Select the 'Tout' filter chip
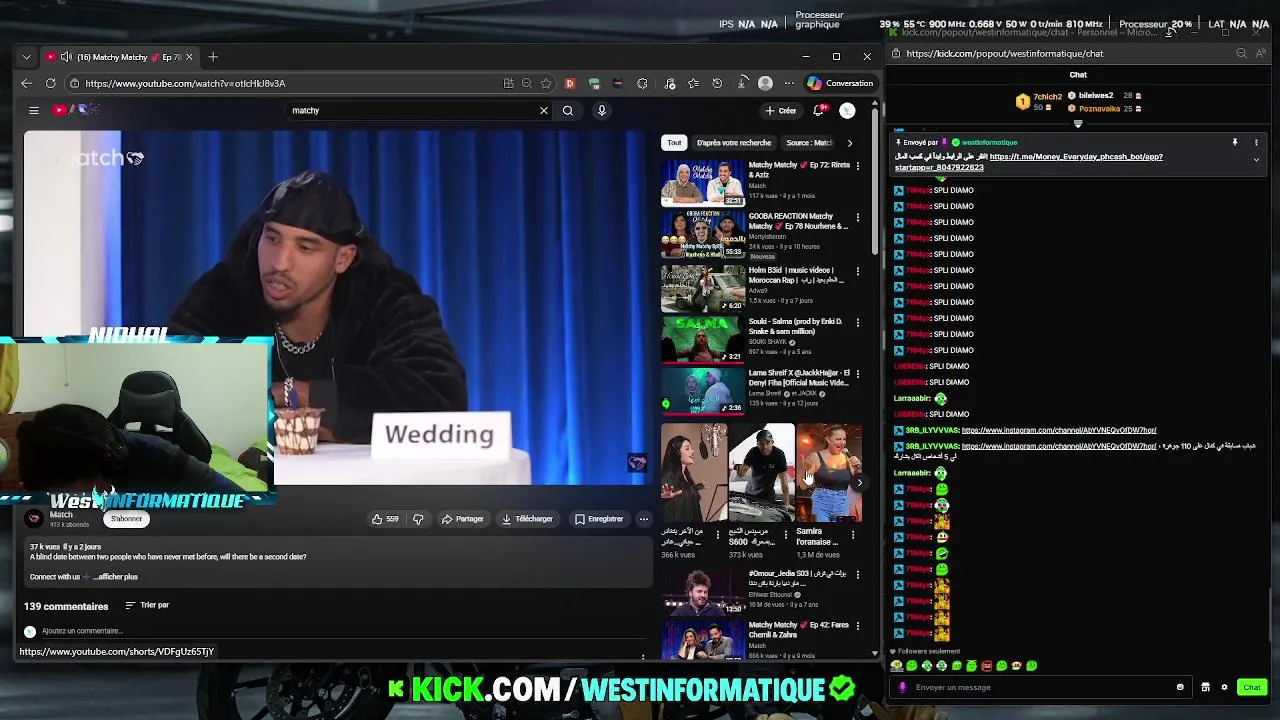This screenshot has height=720, width=1280. (674, 143)
